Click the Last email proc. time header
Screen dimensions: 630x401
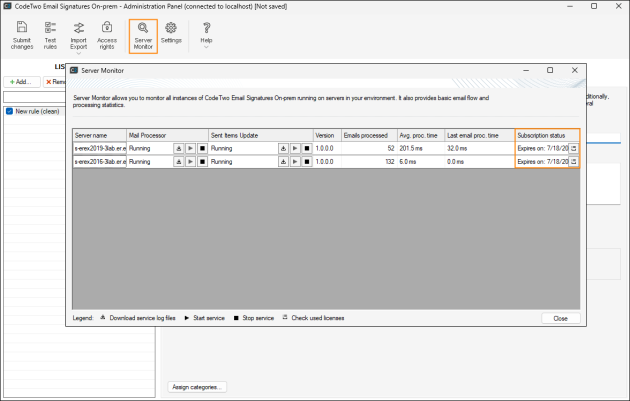[x=480, y=135]
